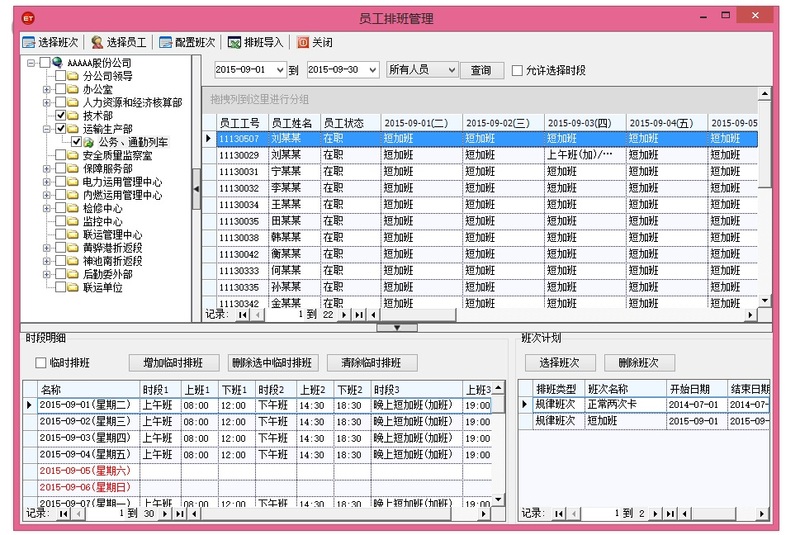
Task: Click the 选择班次 toolbar icon
Action: tap(29, 42)
